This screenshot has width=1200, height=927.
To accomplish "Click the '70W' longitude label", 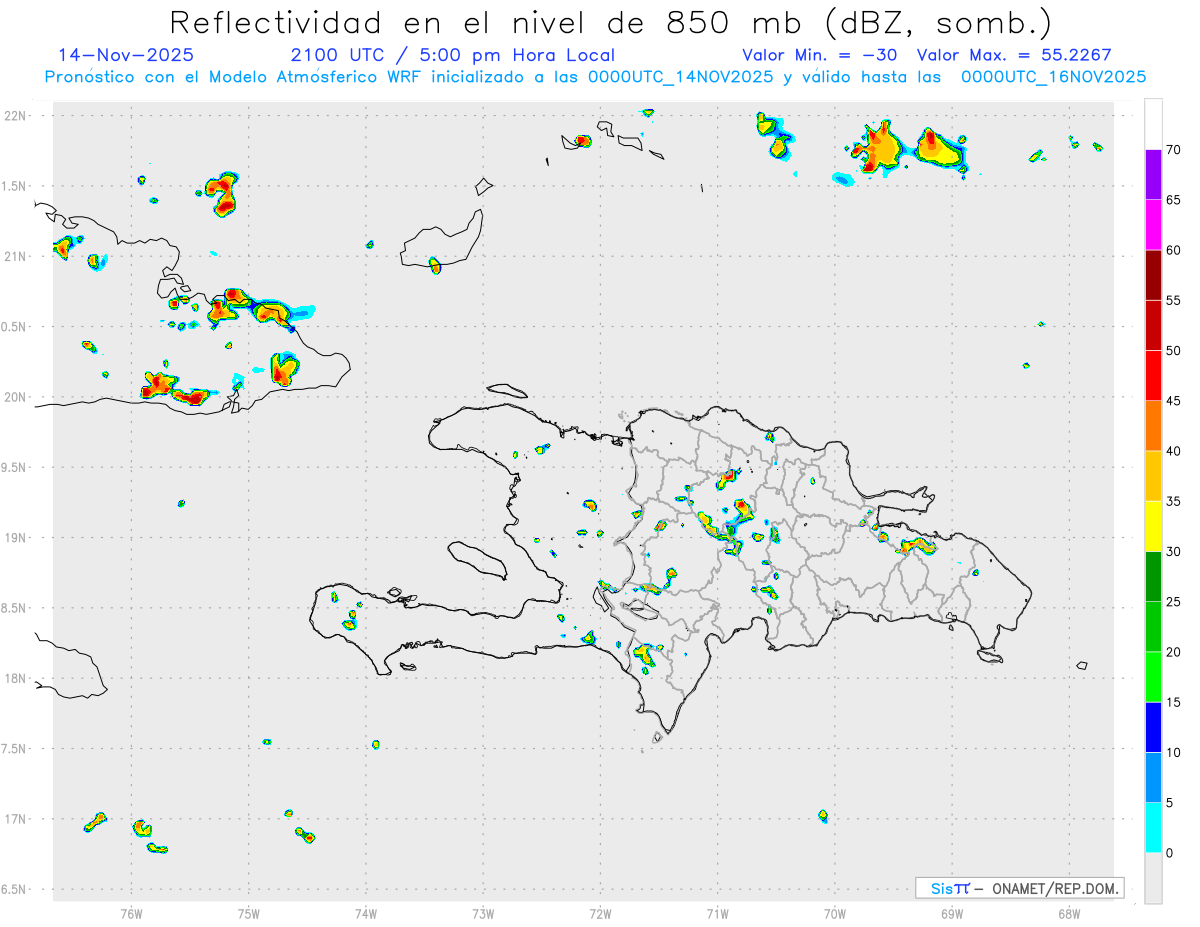I will [835, 914].
